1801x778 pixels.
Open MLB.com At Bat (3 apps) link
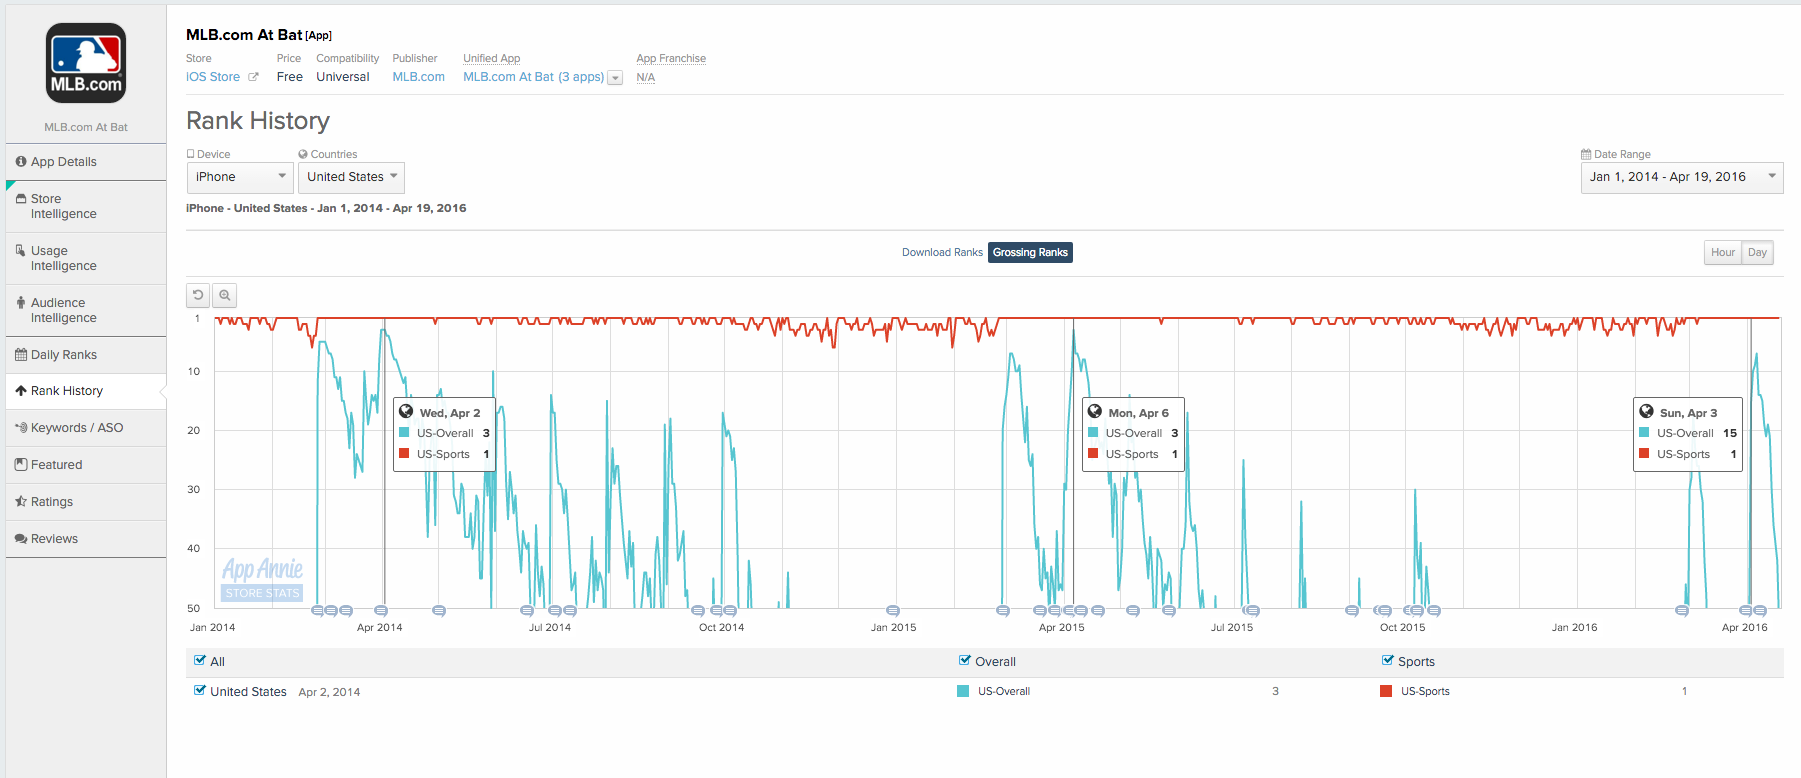[x=533, y=77]
